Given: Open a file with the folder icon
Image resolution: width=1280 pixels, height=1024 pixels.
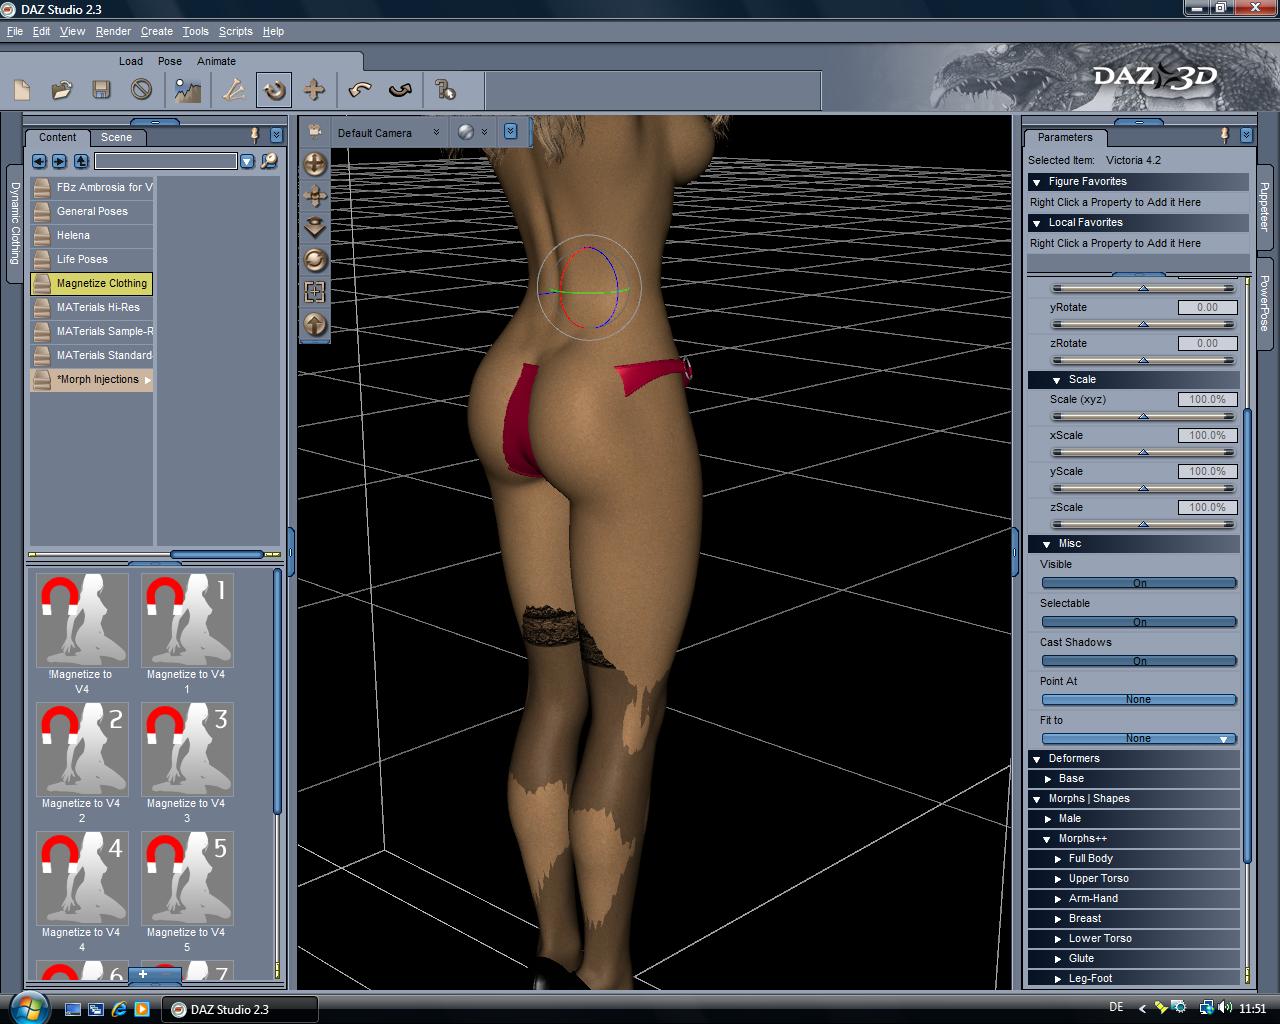Looking at the screenshot, I should [x=62, y=91].
